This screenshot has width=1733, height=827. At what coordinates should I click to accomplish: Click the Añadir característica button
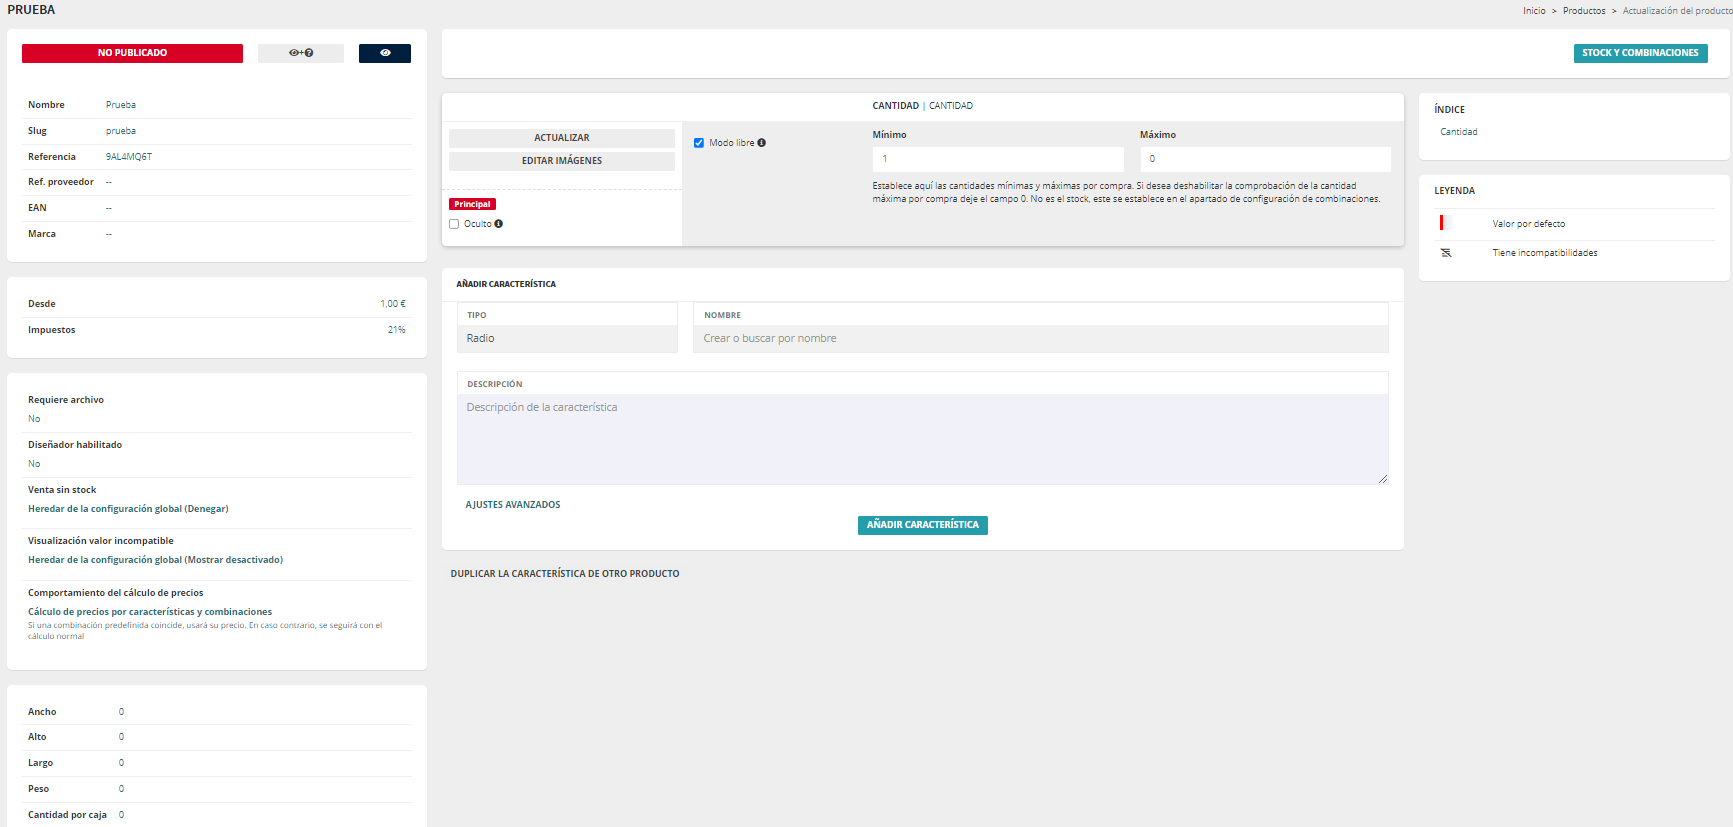[x=922, y=525]
